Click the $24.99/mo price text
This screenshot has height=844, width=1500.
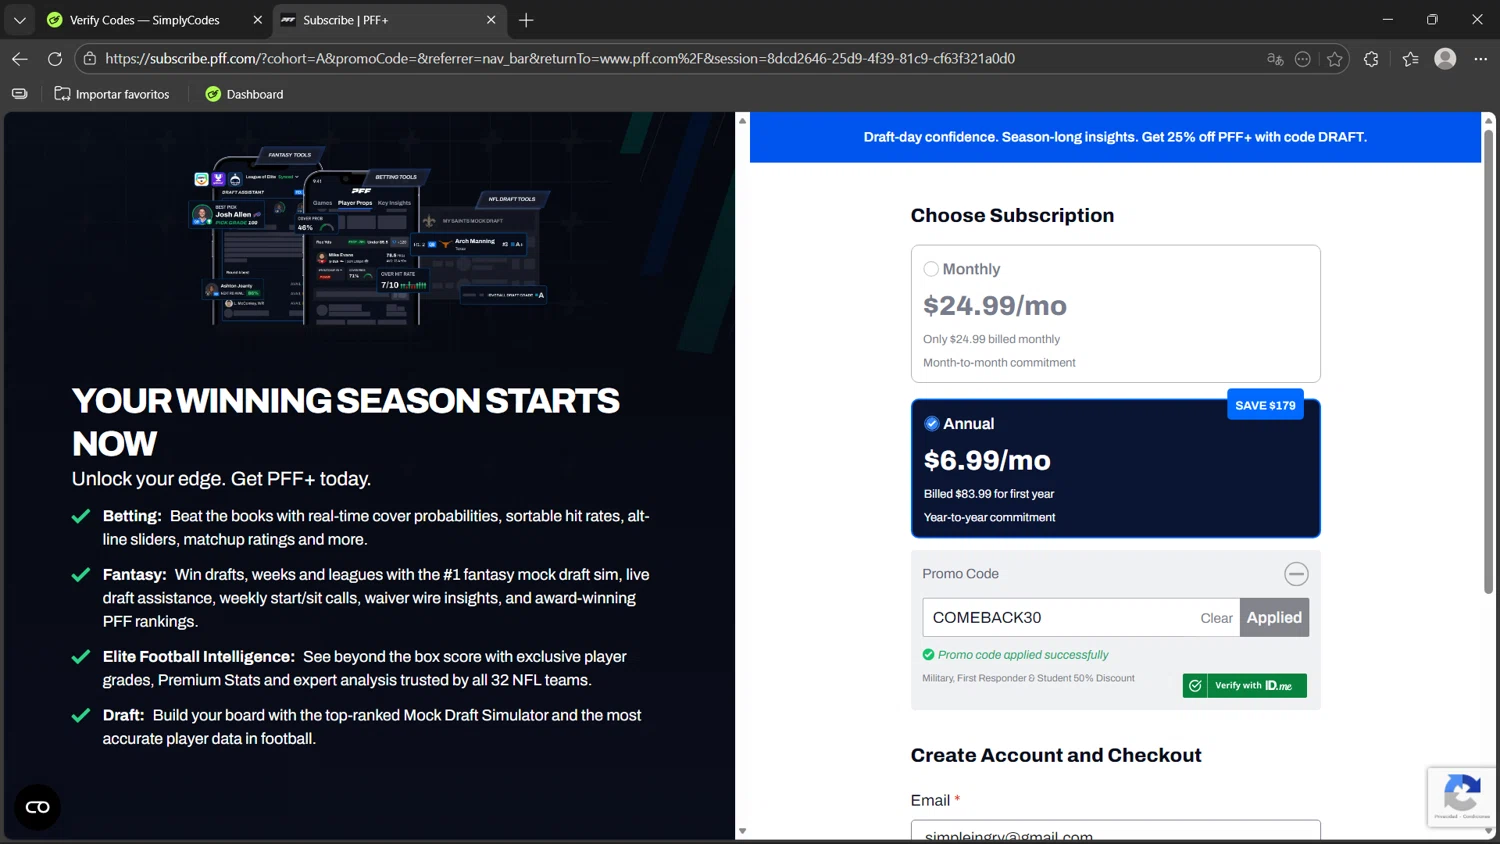pos(995,306)
